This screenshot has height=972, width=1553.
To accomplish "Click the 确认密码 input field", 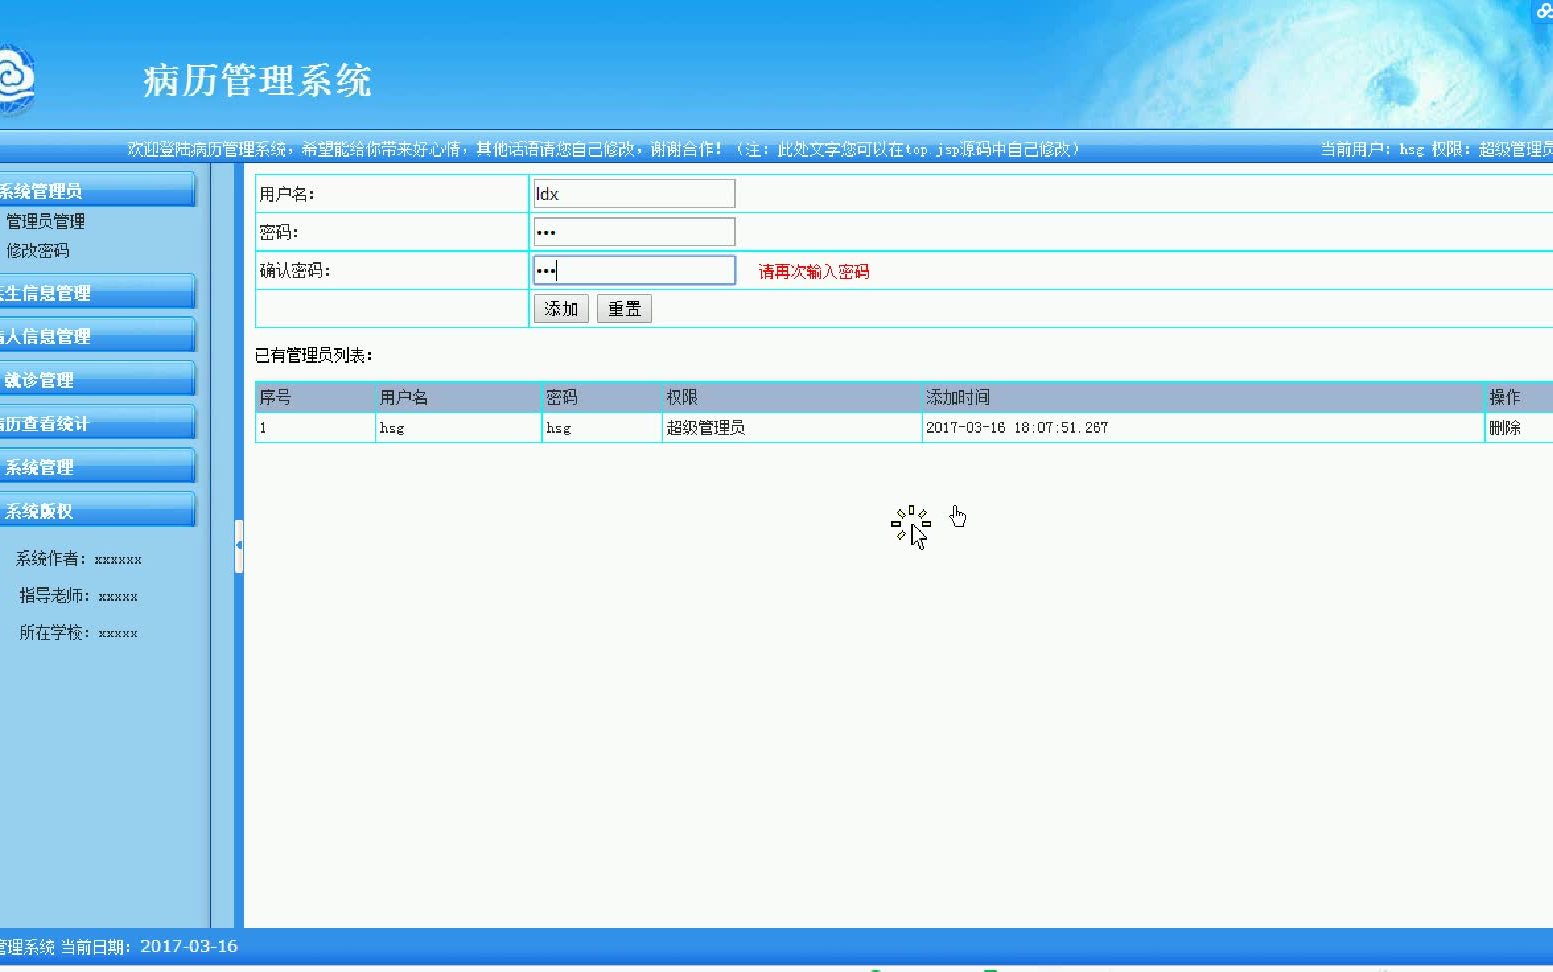I will pyautogui.click(x=634, y=269).
